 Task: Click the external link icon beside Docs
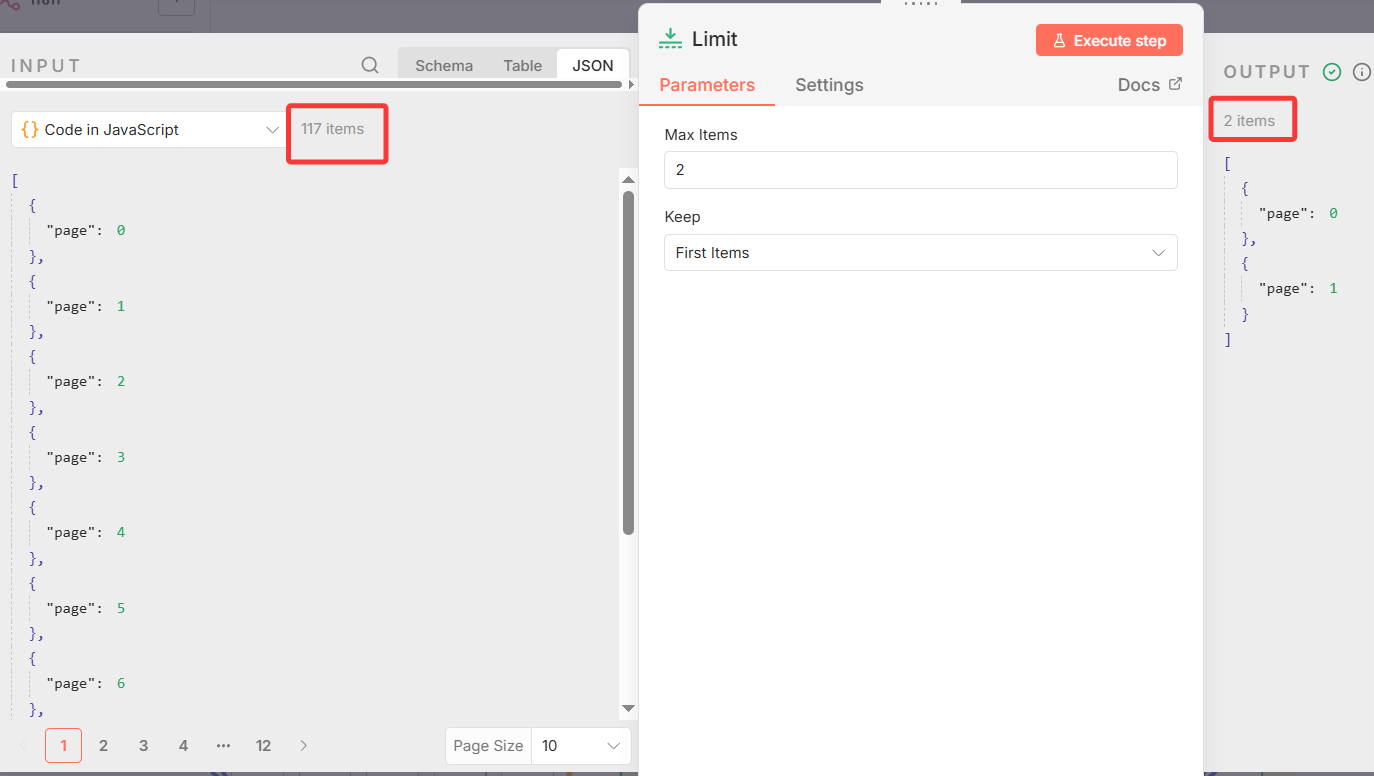[1175, 85]
